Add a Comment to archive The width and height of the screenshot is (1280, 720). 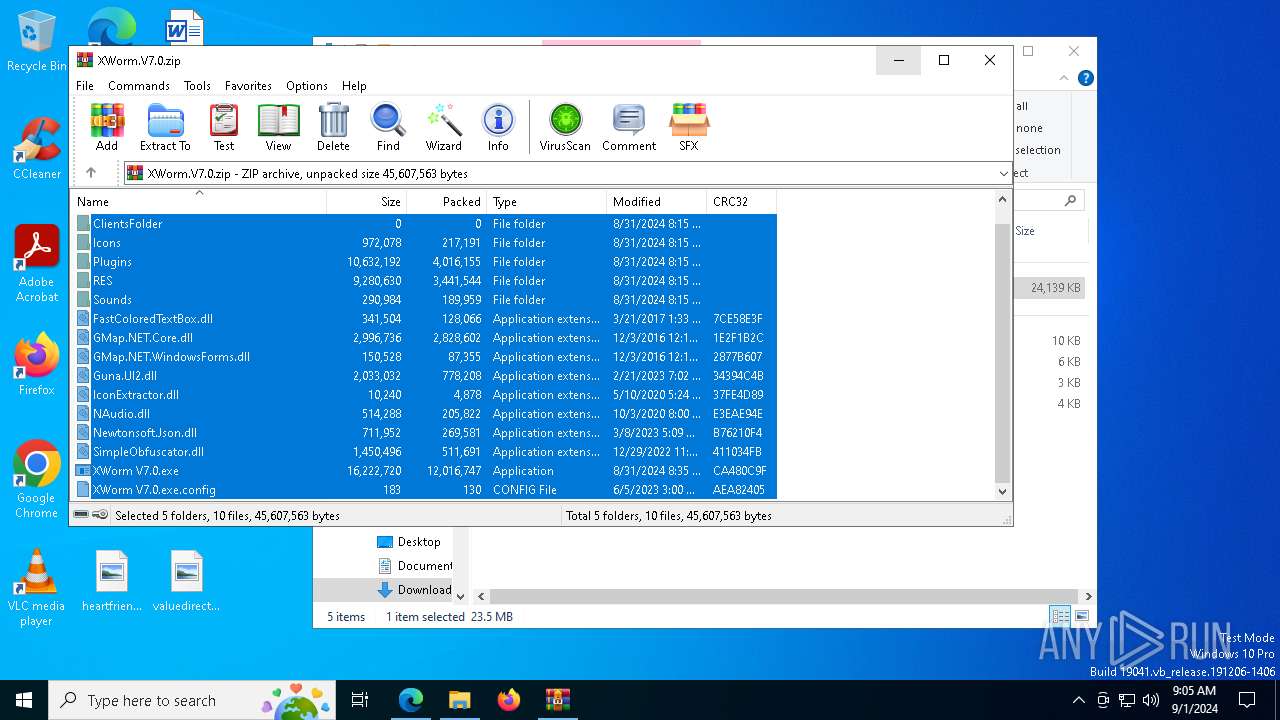point(629,127)
